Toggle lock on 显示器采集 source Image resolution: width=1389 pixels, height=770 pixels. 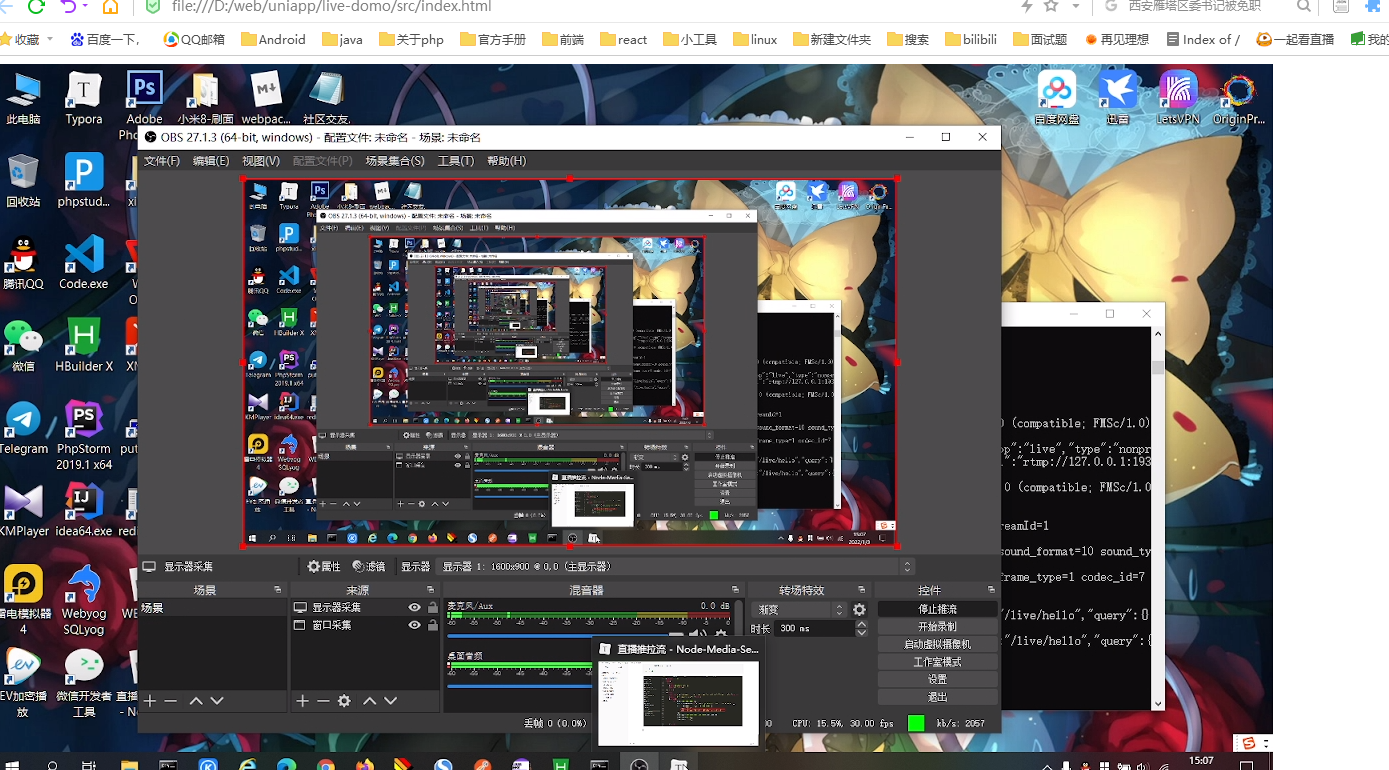(432, 607)
